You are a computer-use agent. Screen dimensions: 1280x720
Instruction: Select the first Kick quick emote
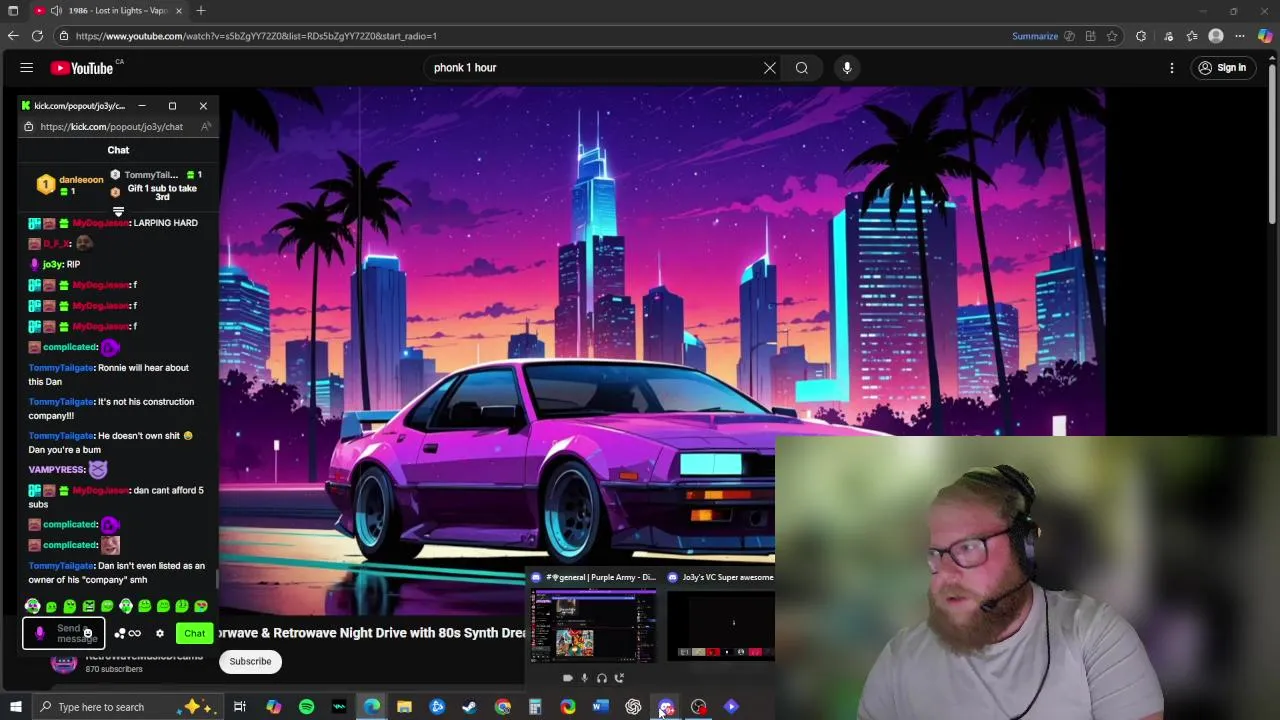(x=33, y=606)
